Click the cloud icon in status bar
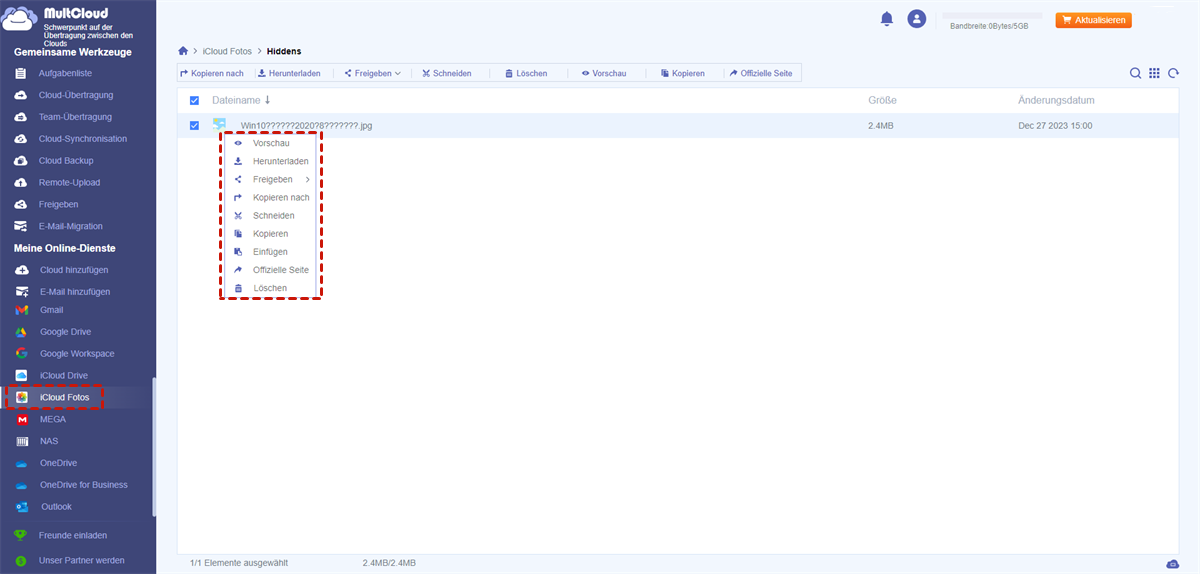Viewport: 1200px width, 574px height. coord(1171,563)
